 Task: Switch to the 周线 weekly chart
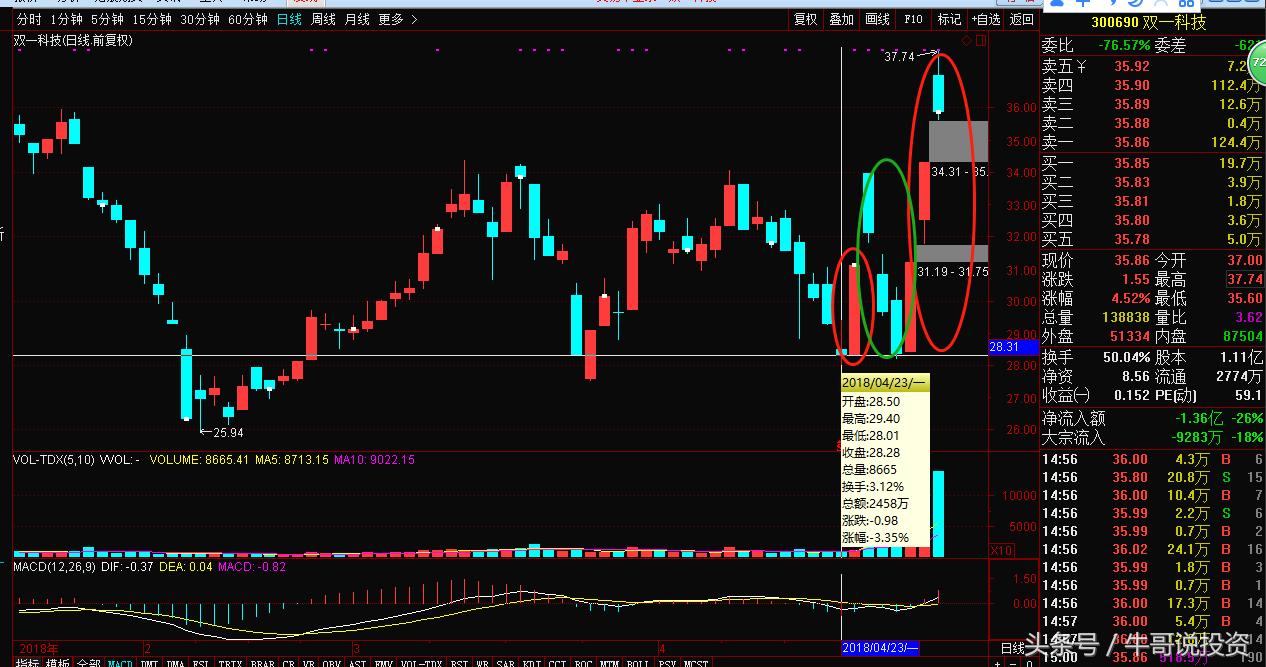click(x=323, y=20)
